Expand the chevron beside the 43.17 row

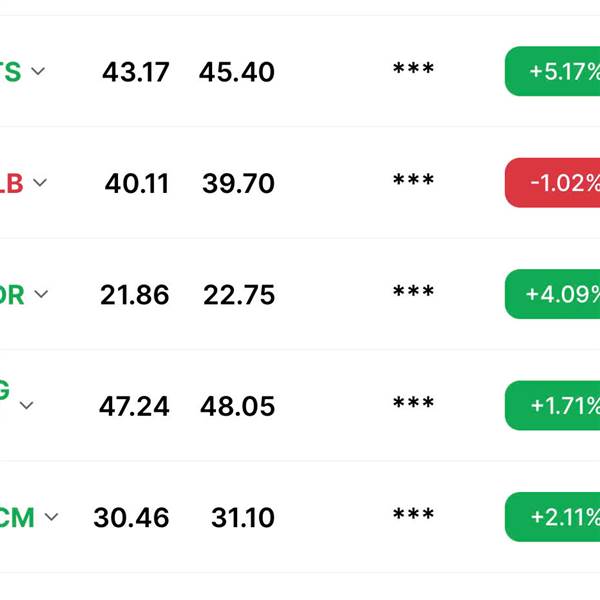tap(38, 72)
